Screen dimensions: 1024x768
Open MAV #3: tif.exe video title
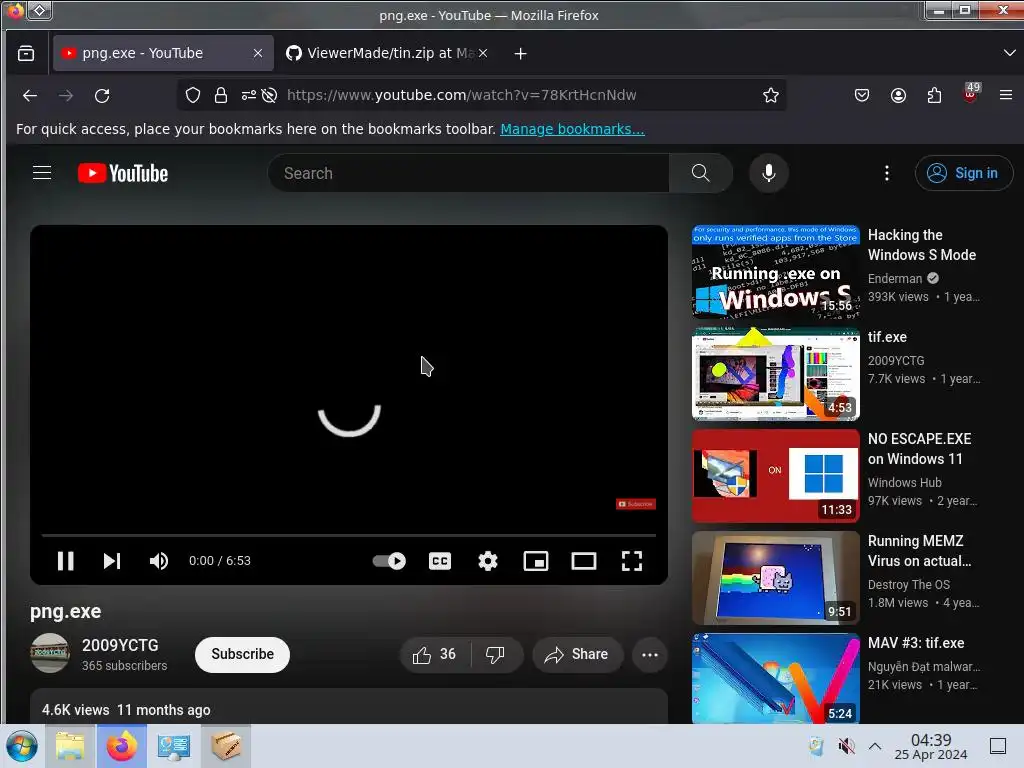(x=916, y=643)
